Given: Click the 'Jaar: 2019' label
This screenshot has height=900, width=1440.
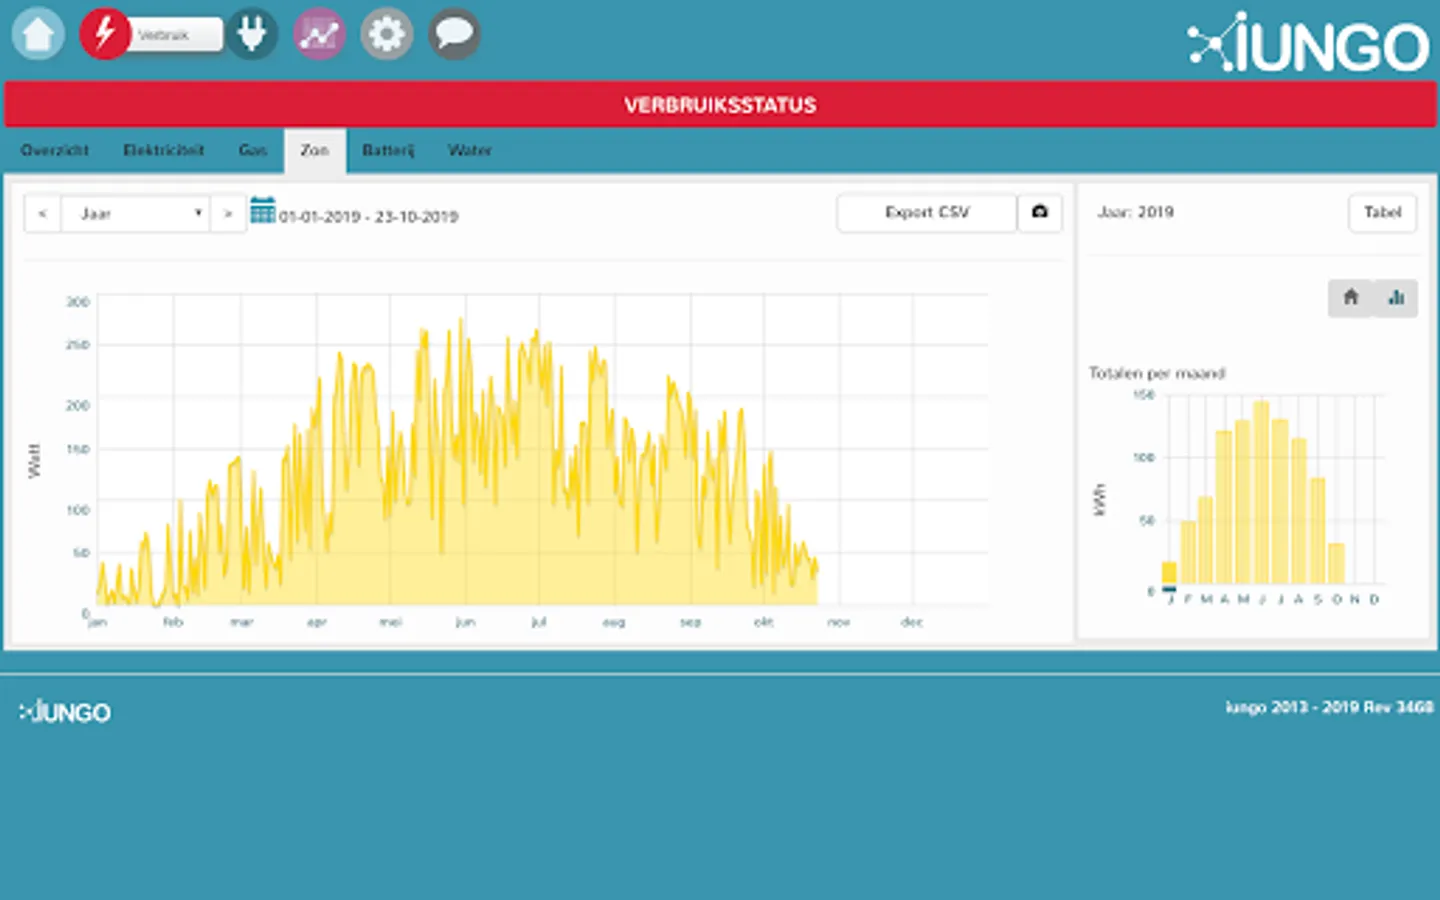Looking at the screenshot, I should (x=1136, y=212).
